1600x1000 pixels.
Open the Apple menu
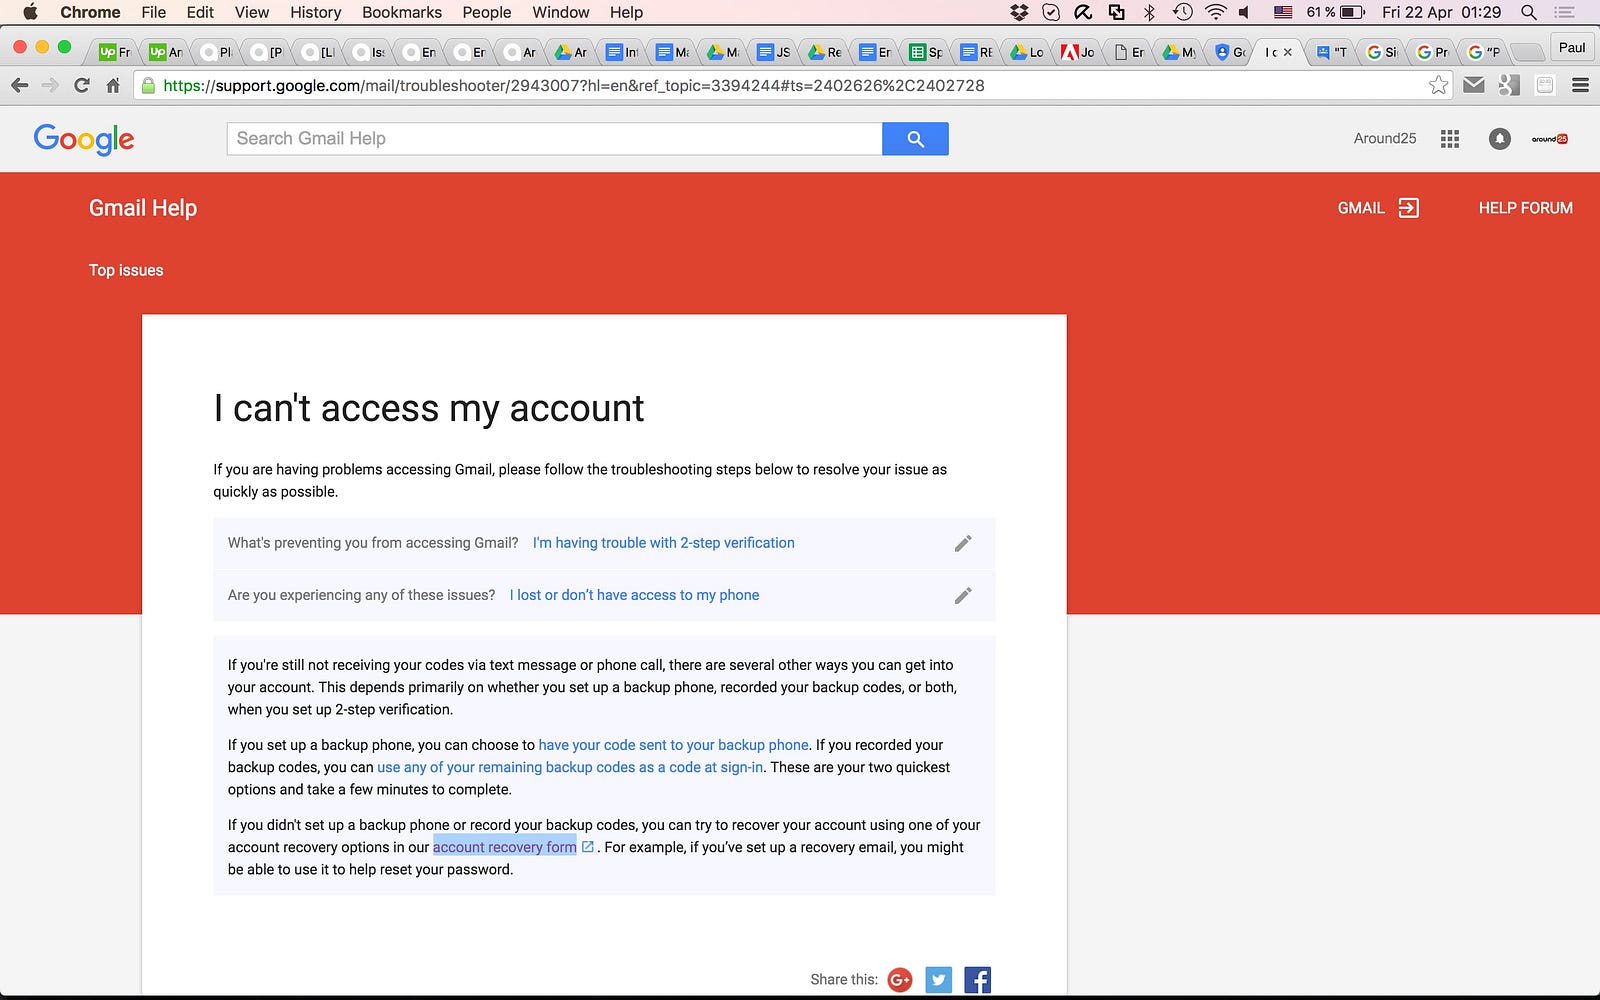coord(30,12)
